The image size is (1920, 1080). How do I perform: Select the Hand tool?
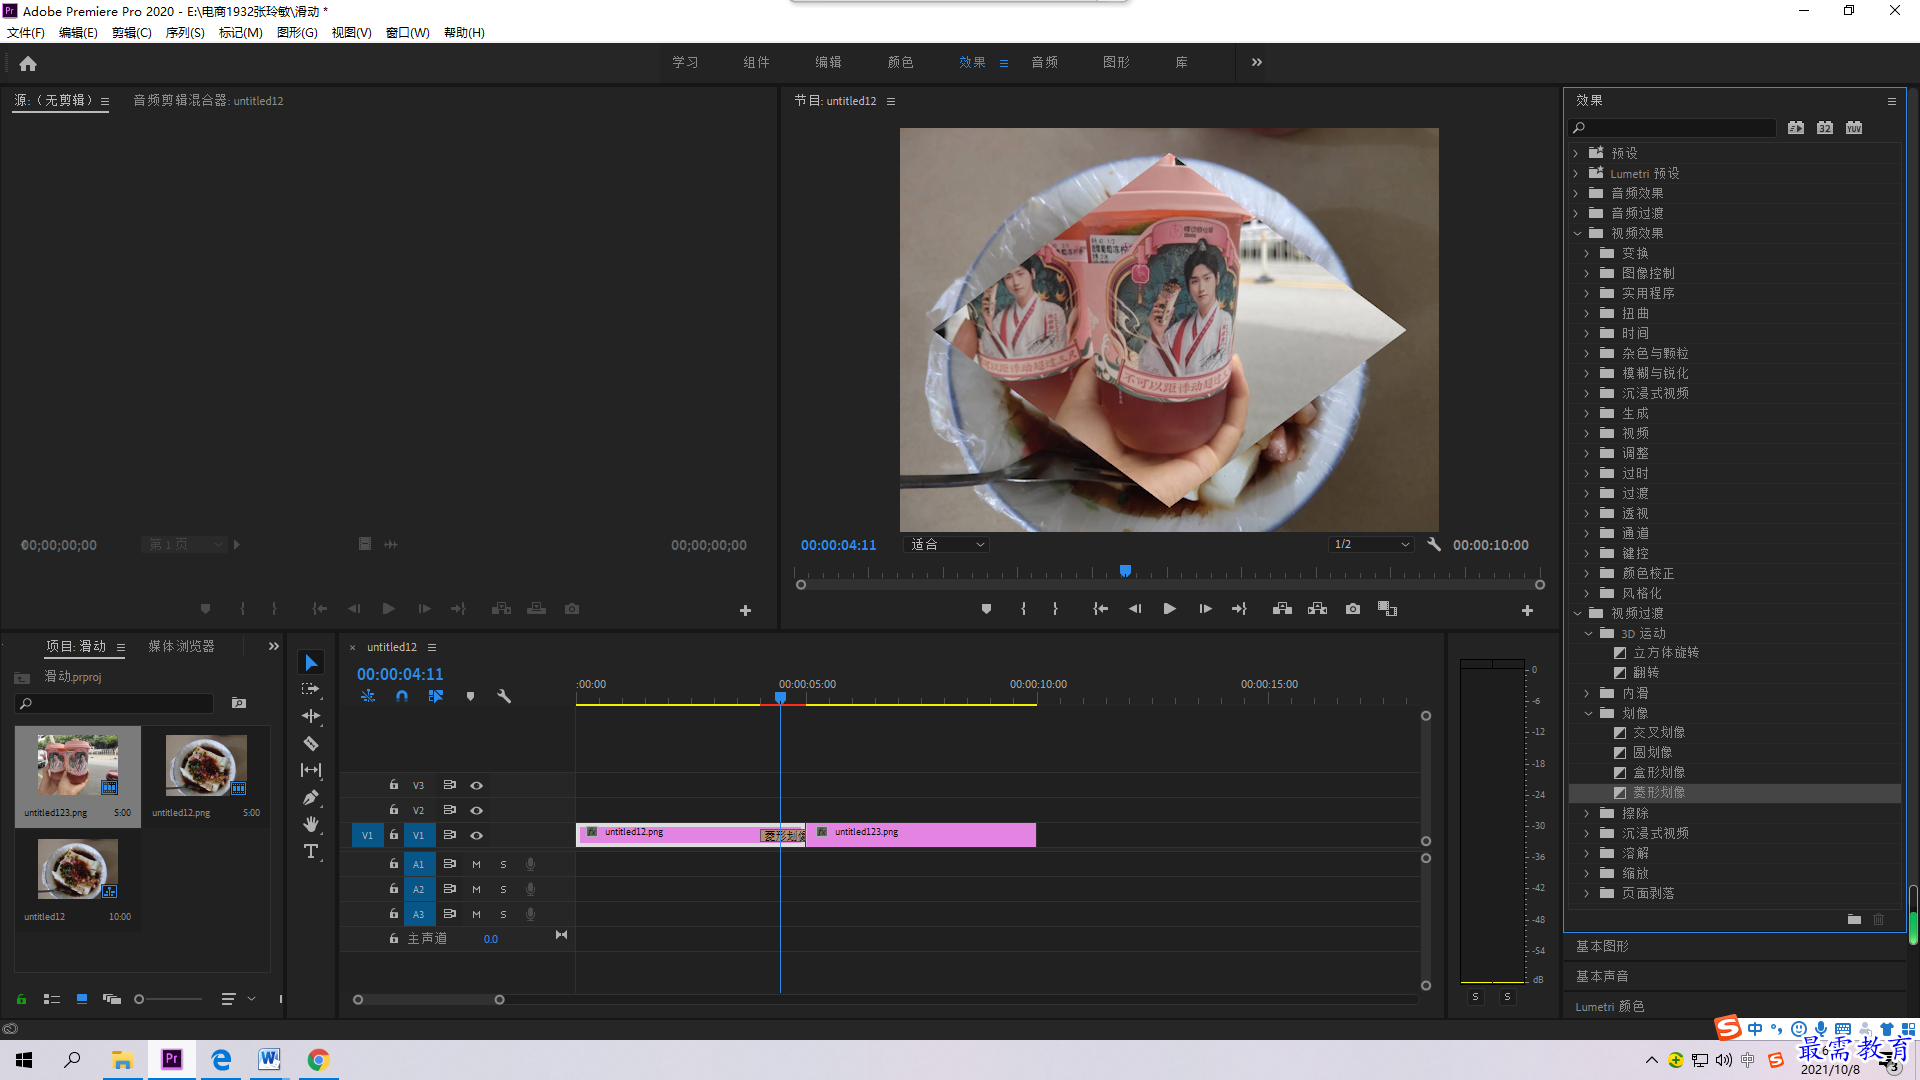coord(311,824)
